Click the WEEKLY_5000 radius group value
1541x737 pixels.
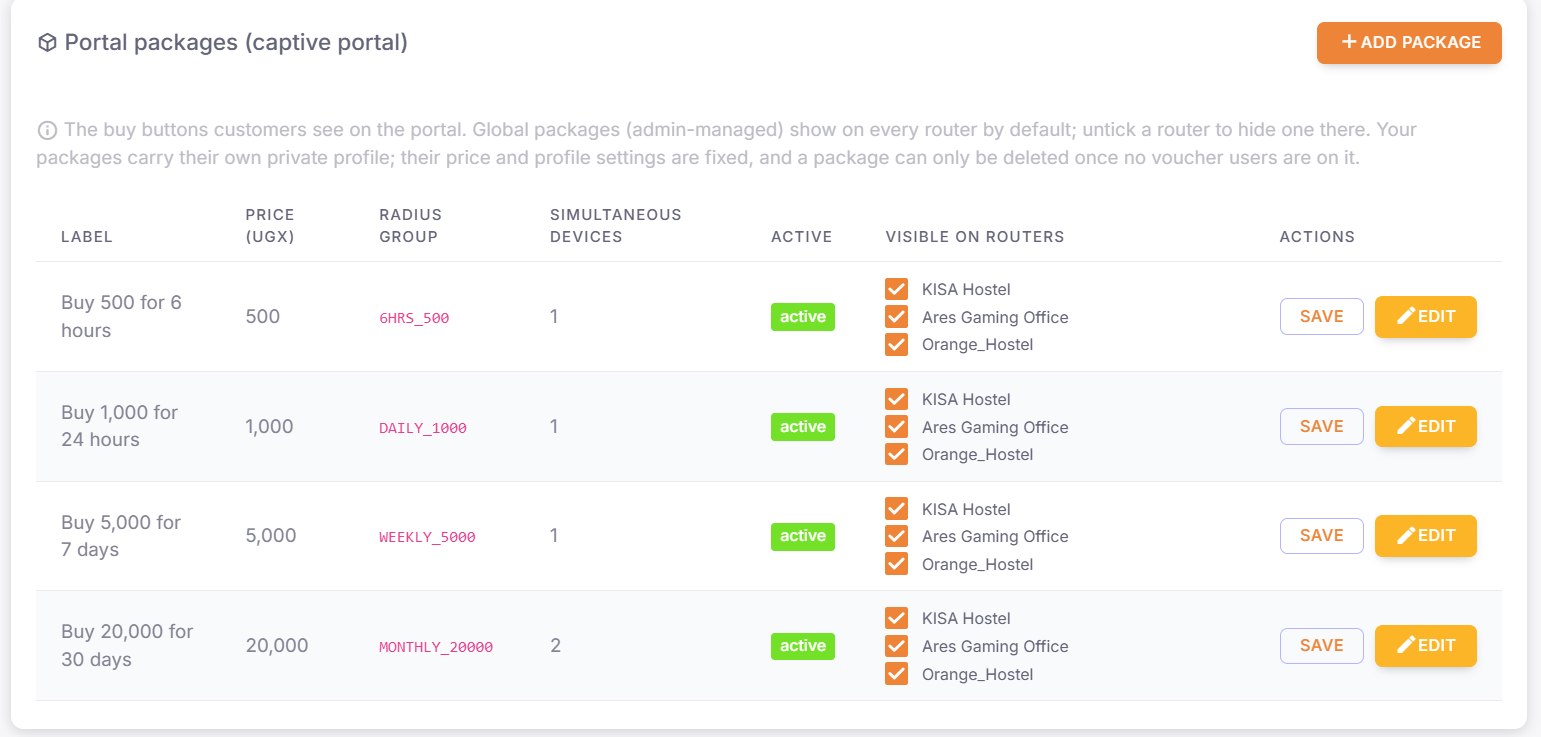point(427,537)
